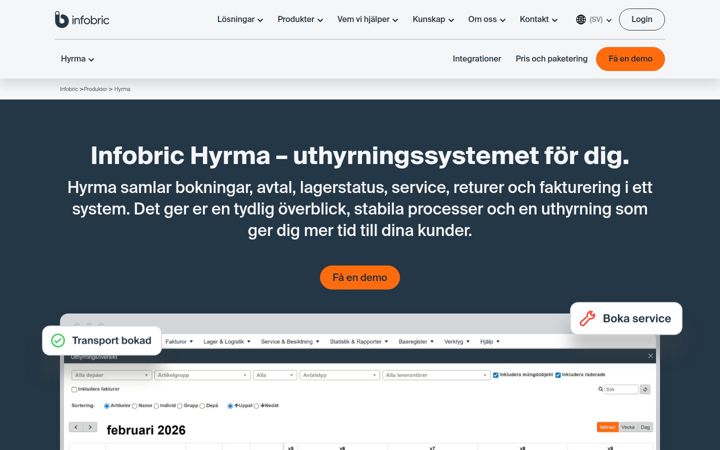Open the Kontakt dropdown
This screenshot has height=450, width=720.
(539, 19)
